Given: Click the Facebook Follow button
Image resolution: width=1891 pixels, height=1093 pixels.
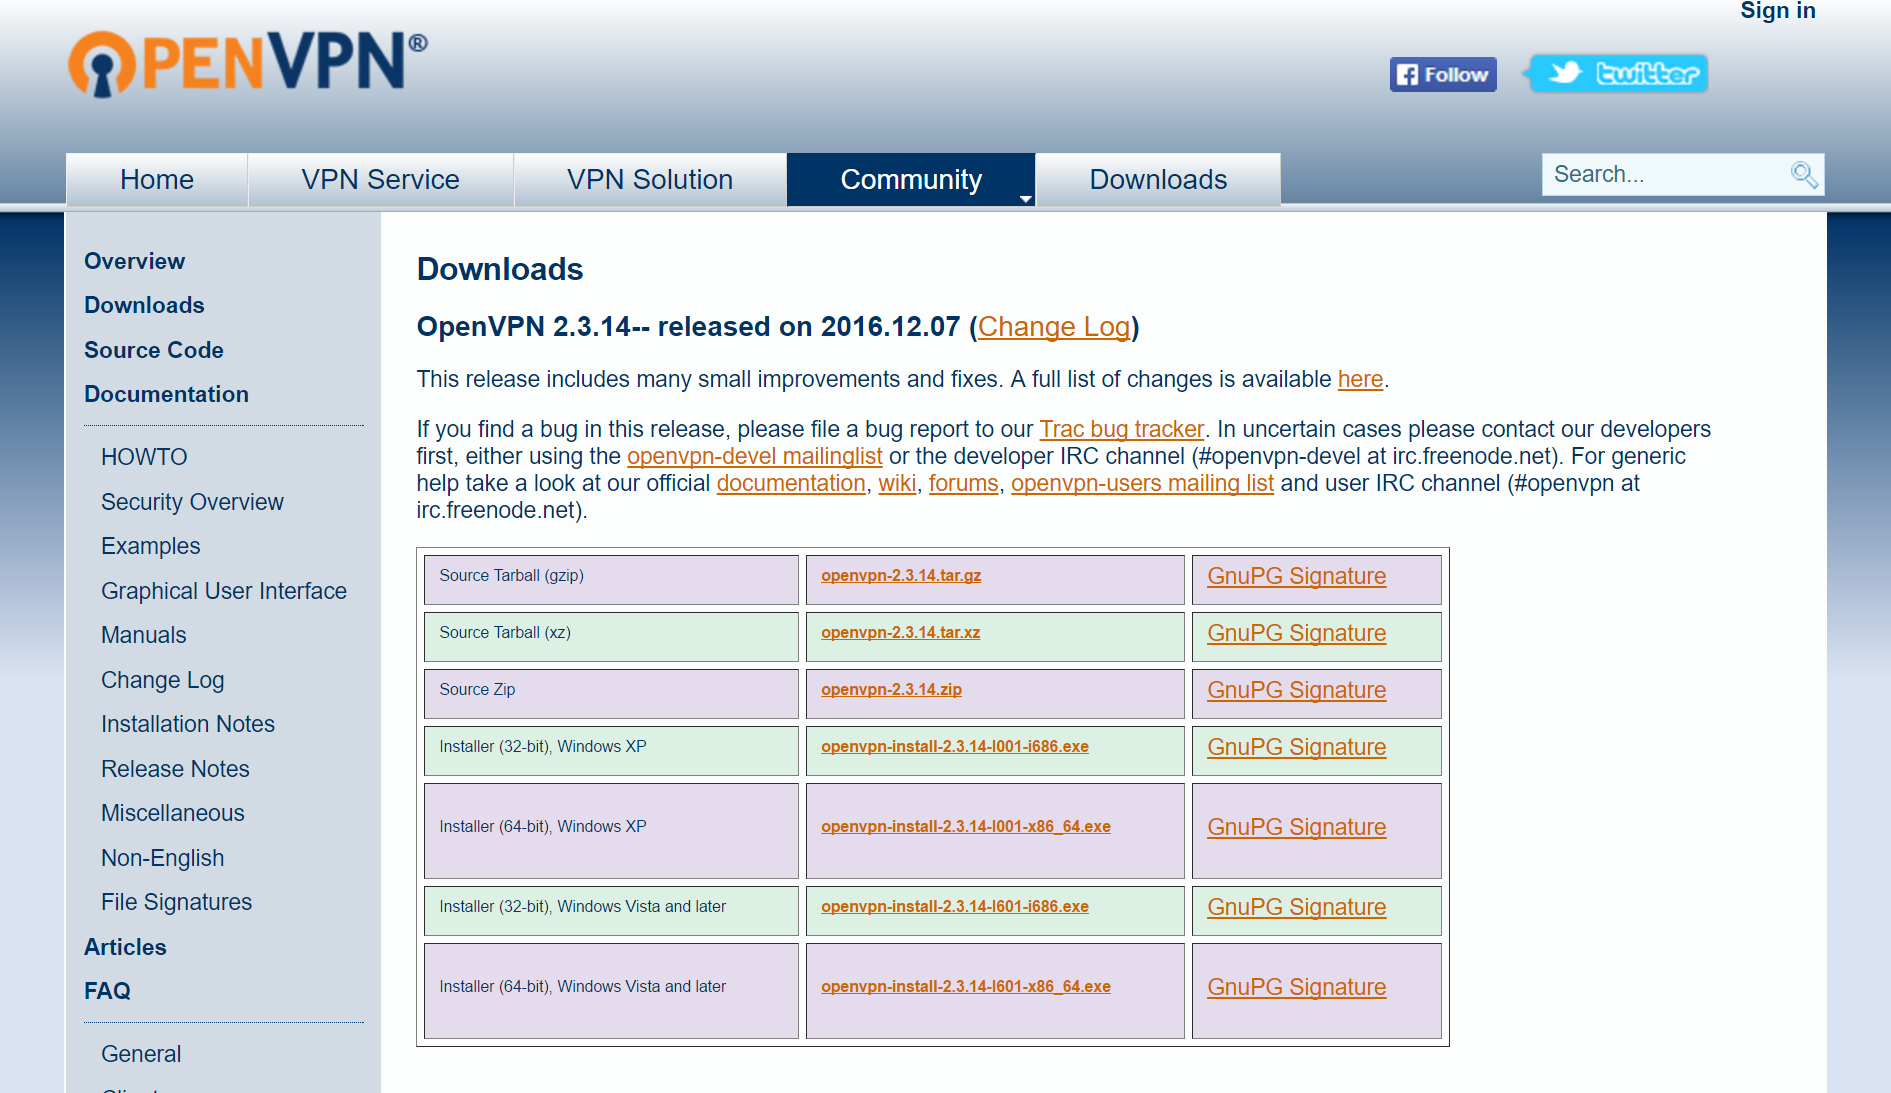Looking at the screenshot, I should [1442, 75].
